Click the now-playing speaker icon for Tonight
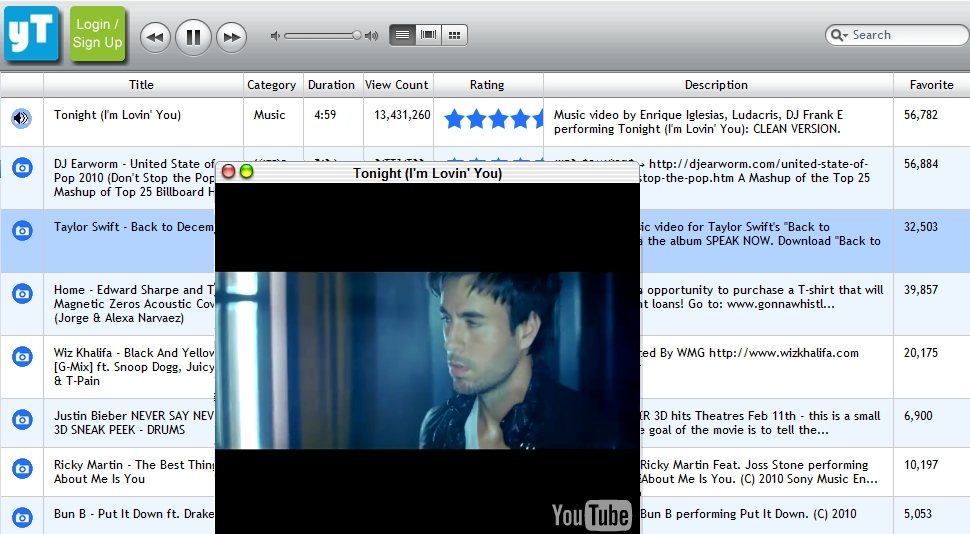Image resolution: width=970 pixels, height=534 pixels. point(22,118)
